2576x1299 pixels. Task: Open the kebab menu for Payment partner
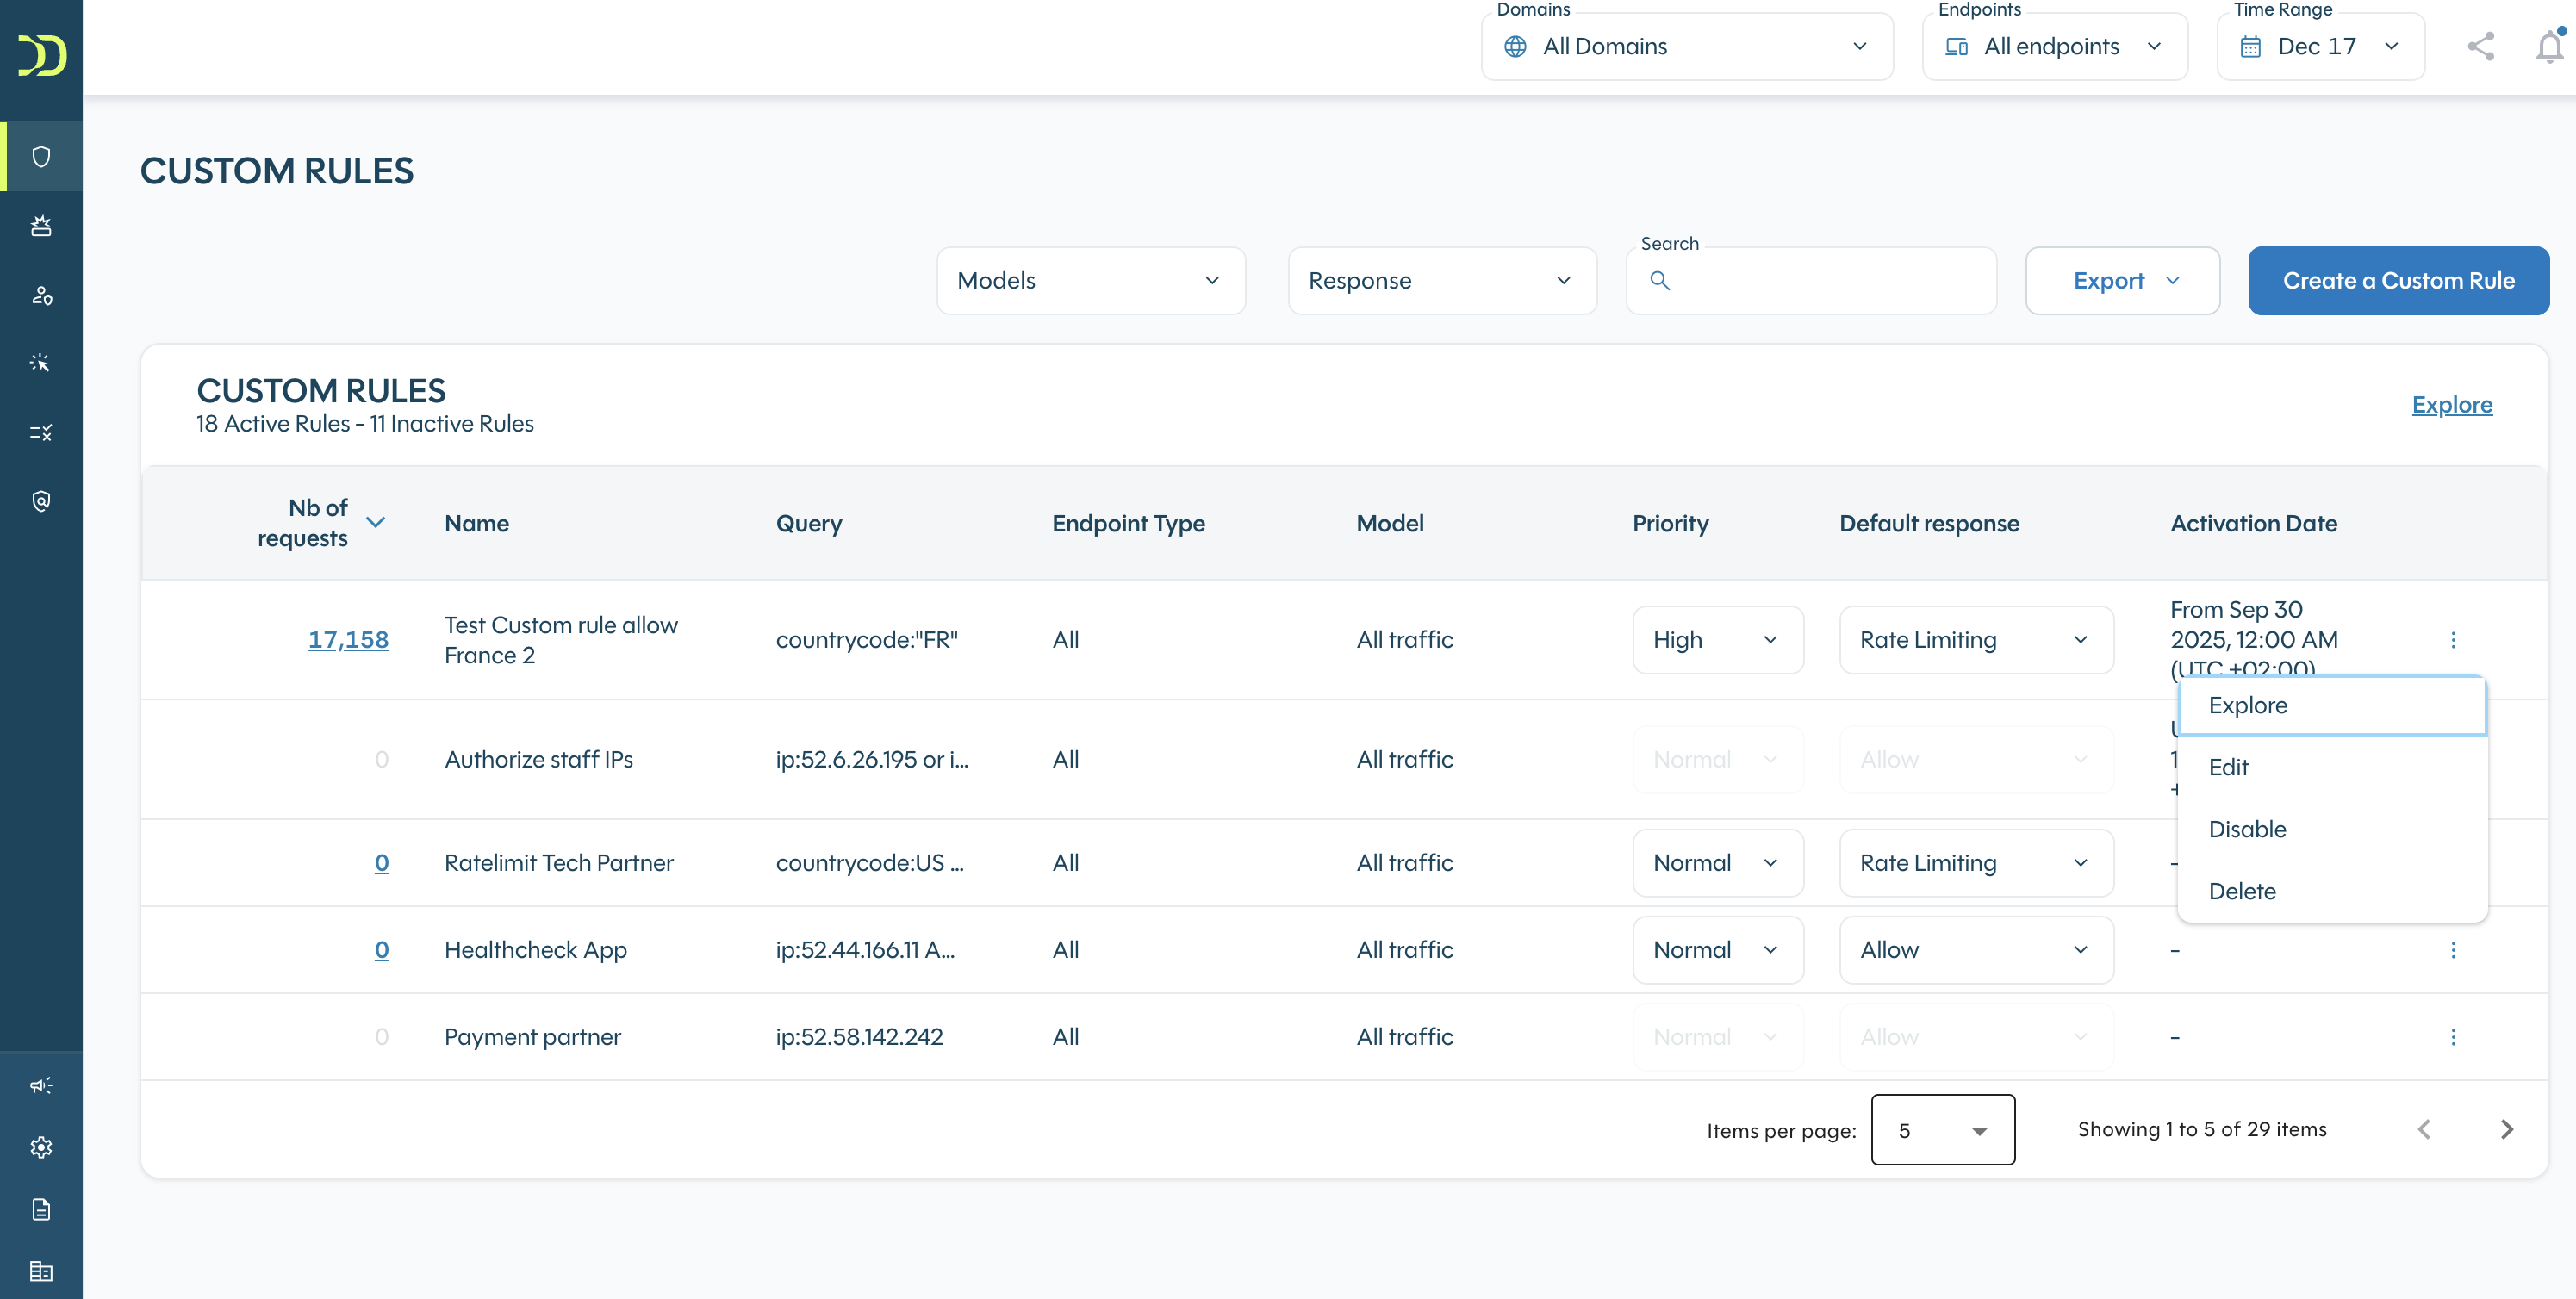(x=2452, y=1036)
